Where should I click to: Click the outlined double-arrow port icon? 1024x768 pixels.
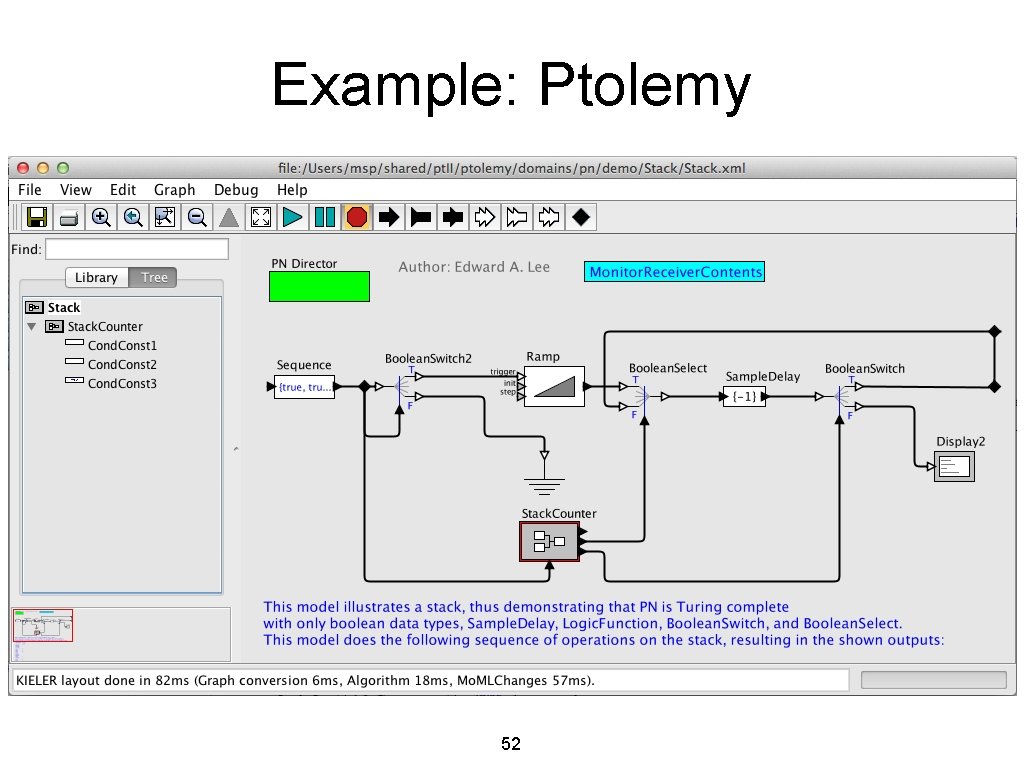coord(549,217)
